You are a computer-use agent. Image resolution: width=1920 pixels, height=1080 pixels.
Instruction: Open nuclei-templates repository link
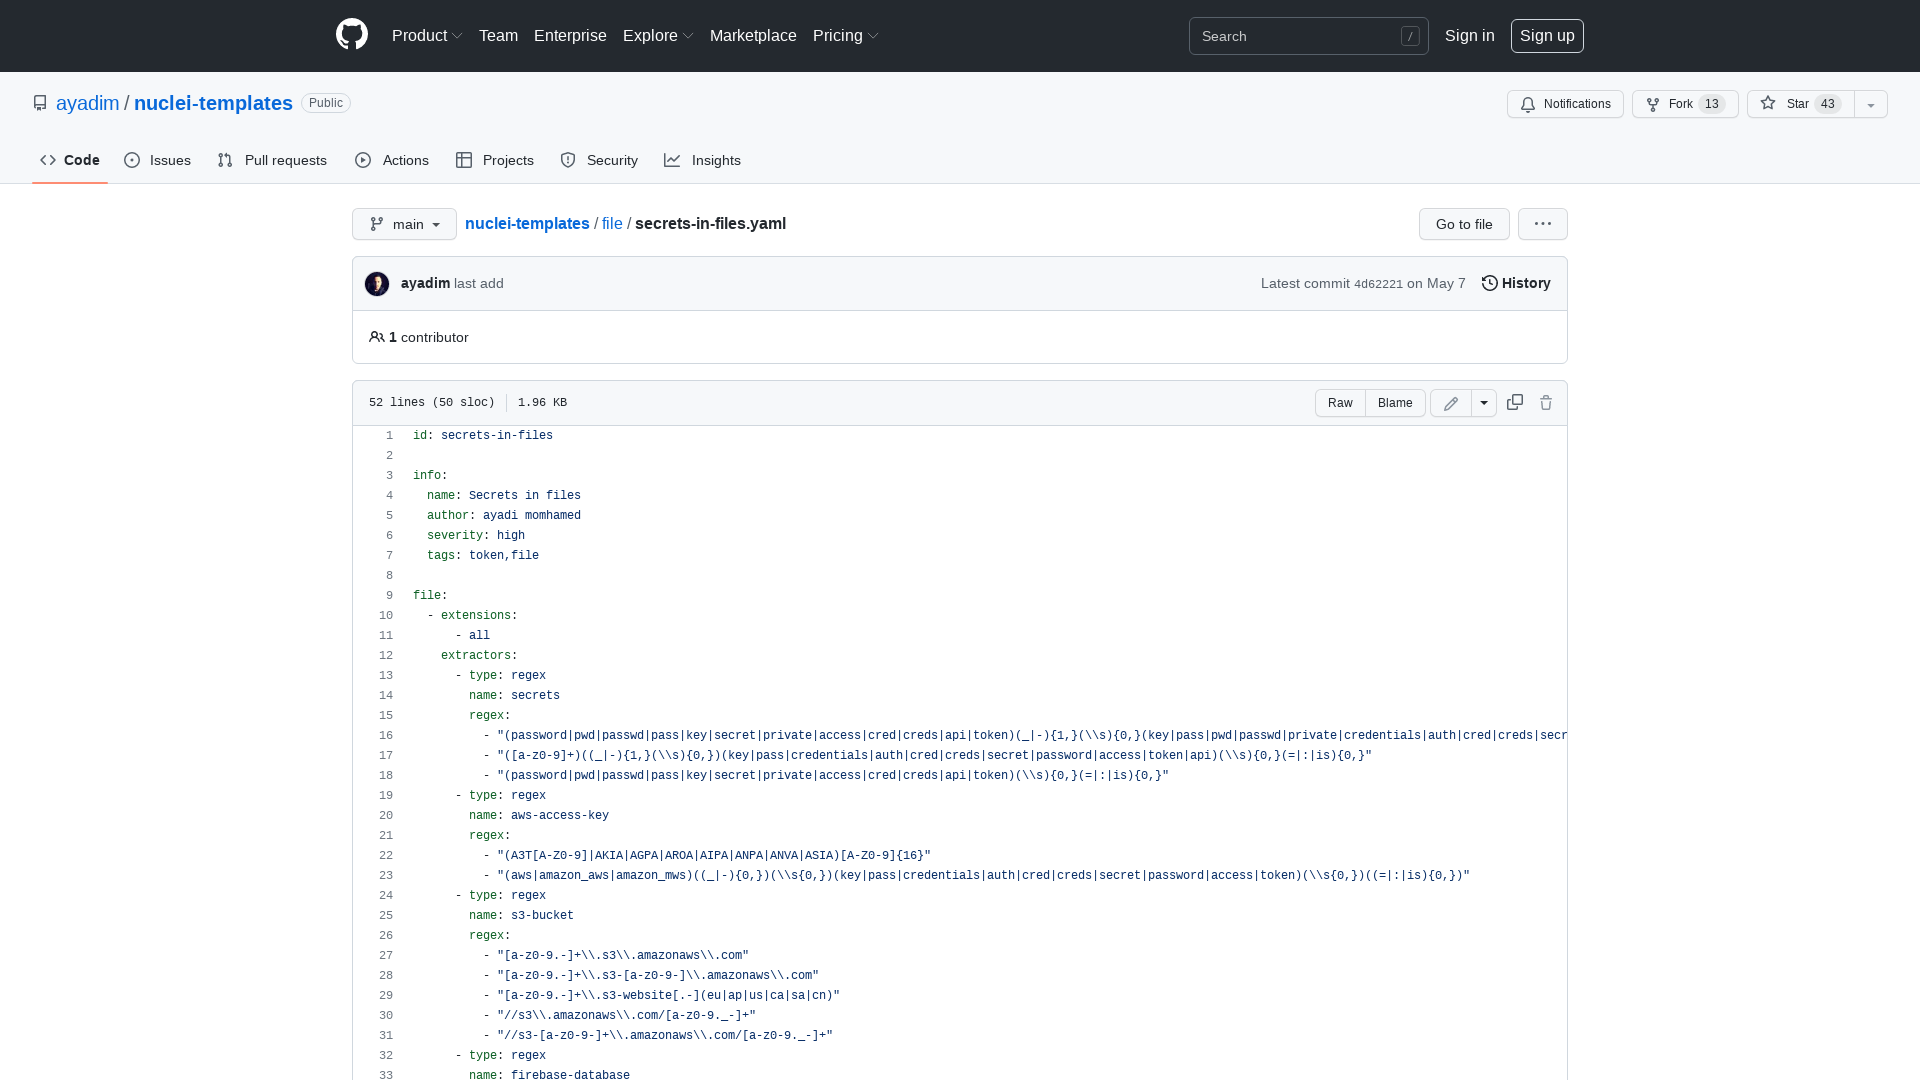(x=213, y=103)
